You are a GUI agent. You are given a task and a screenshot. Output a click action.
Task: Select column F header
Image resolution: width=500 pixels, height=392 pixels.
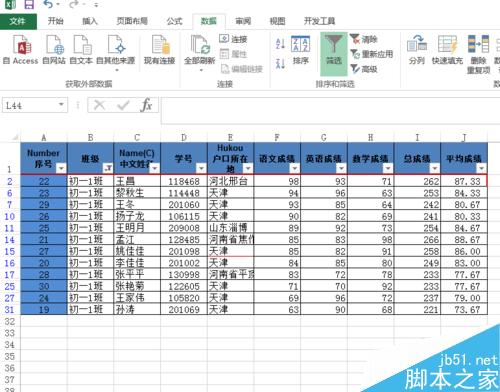pyautogui.click(x=277, y=137)
